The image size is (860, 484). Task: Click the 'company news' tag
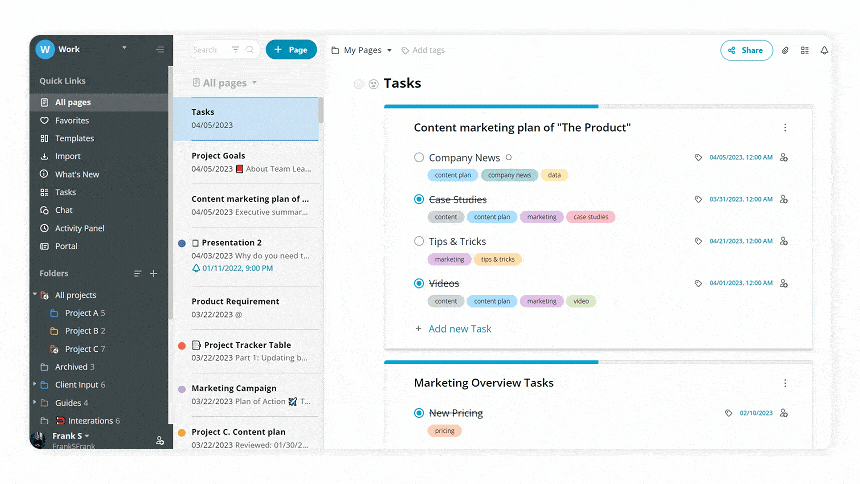click(x=510, y=175)
